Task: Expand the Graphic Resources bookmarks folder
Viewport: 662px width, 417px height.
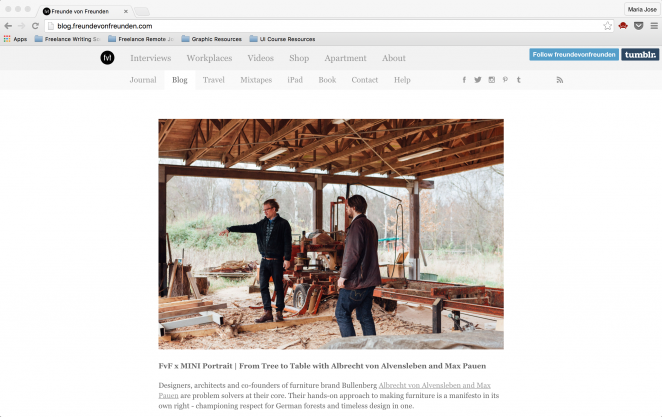Action: click(x=211, y=39)
